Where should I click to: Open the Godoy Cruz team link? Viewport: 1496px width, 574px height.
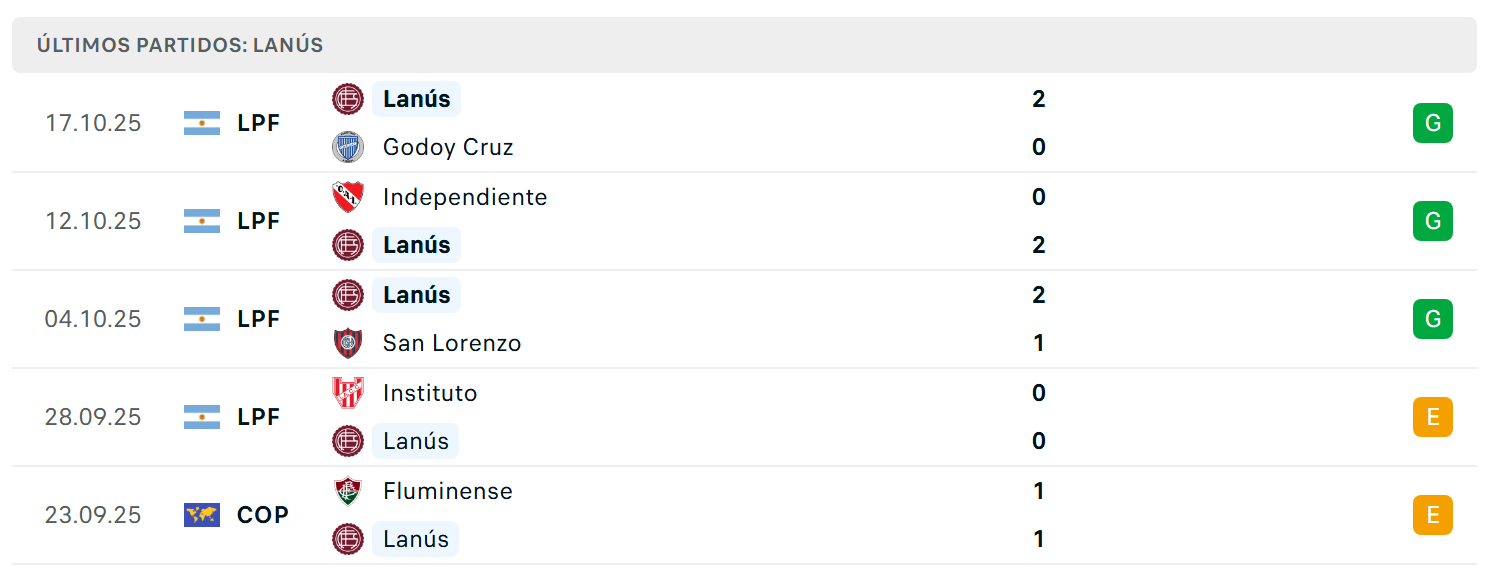[448, 147]
